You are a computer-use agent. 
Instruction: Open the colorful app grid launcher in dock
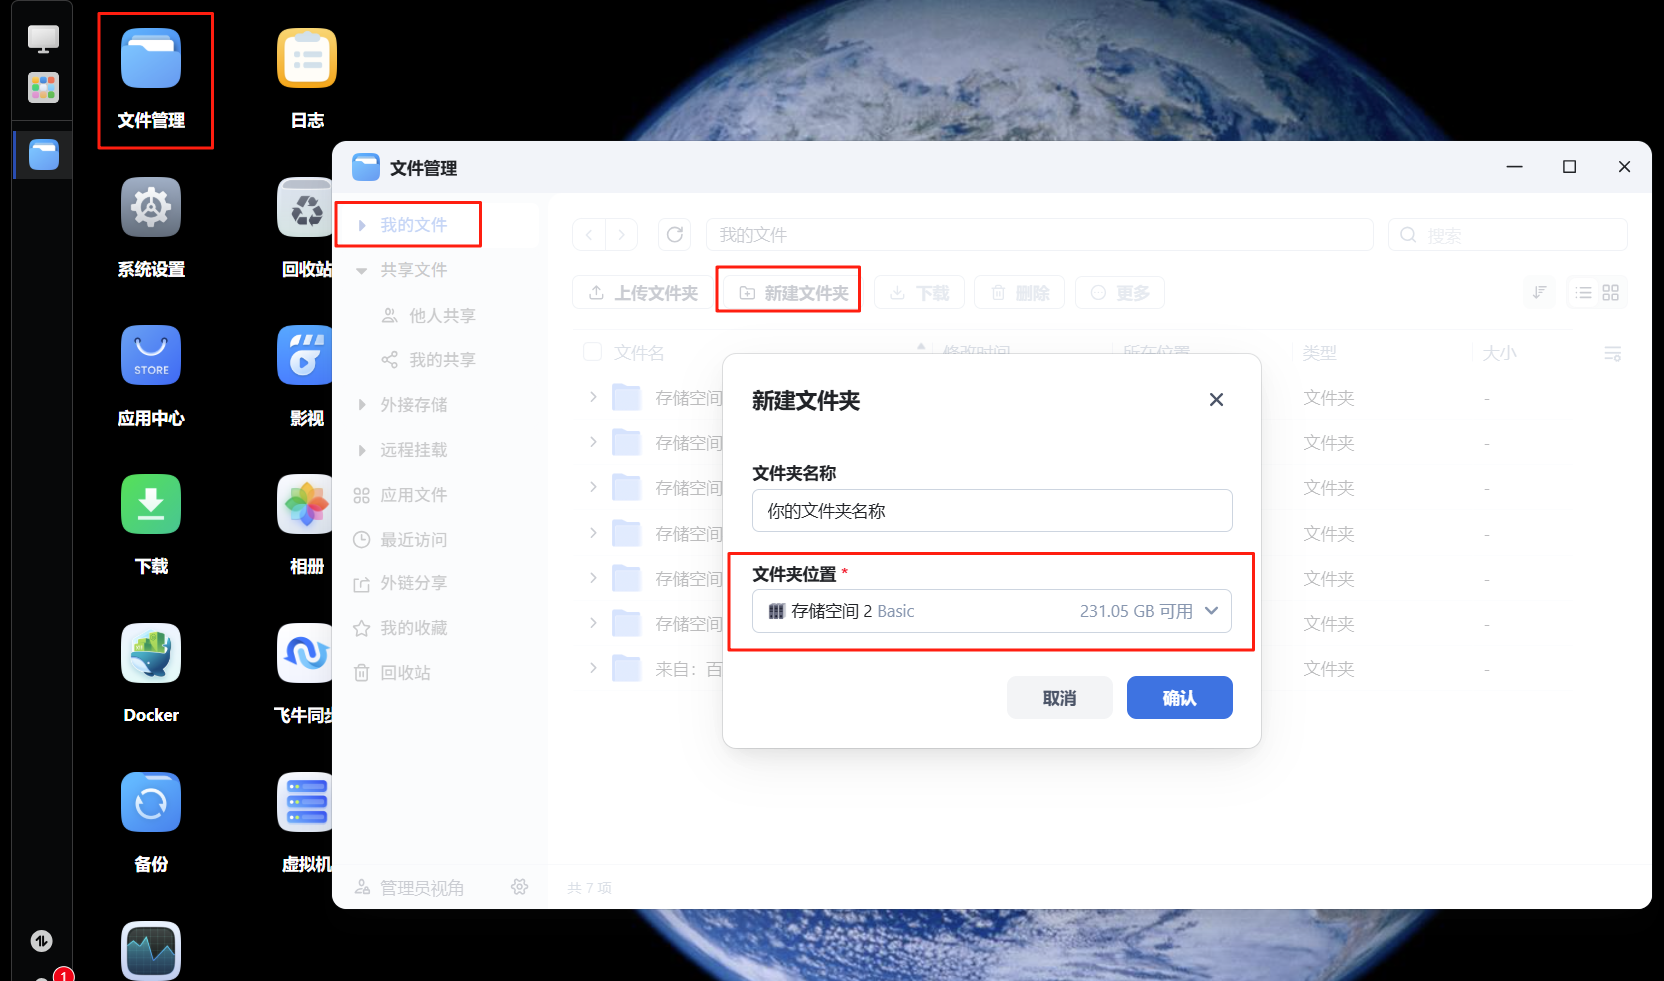click(x=43, y=88)
